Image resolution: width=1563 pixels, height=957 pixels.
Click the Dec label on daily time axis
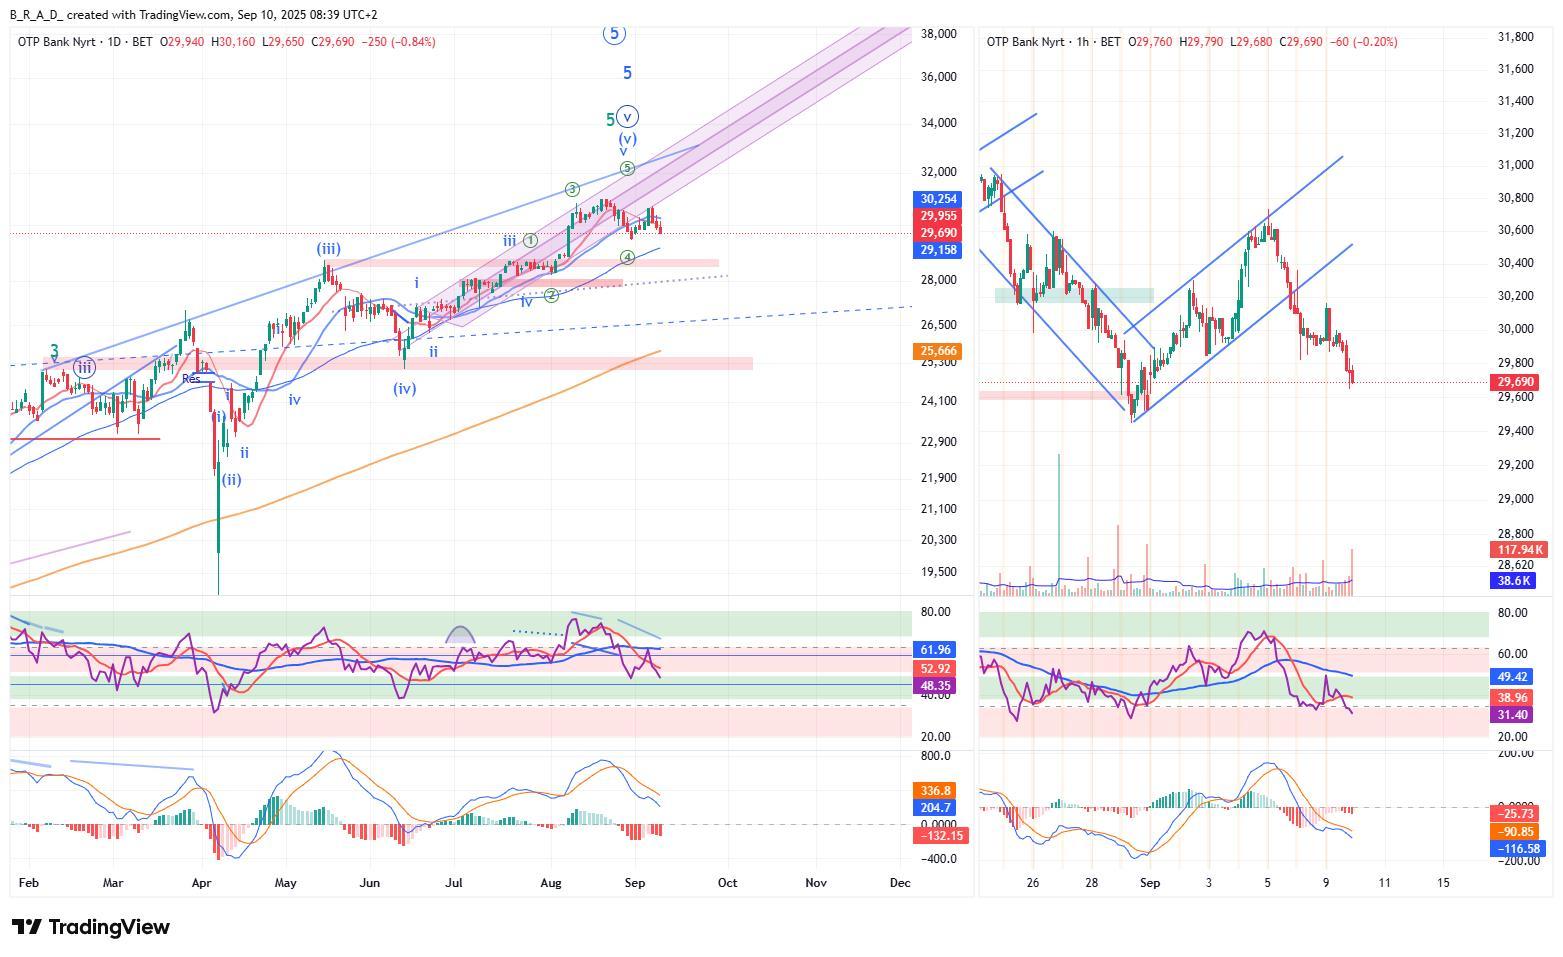click(900, 883)
